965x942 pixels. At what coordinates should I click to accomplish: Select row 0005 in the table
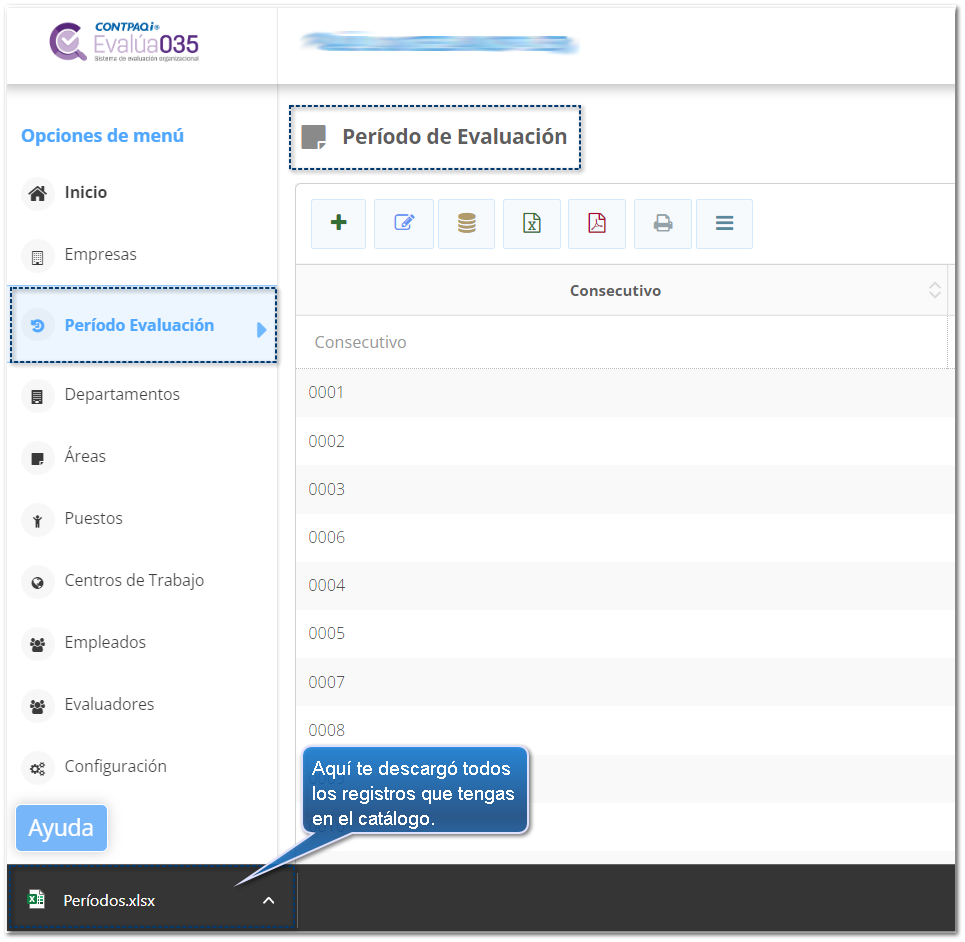point(625,633)
